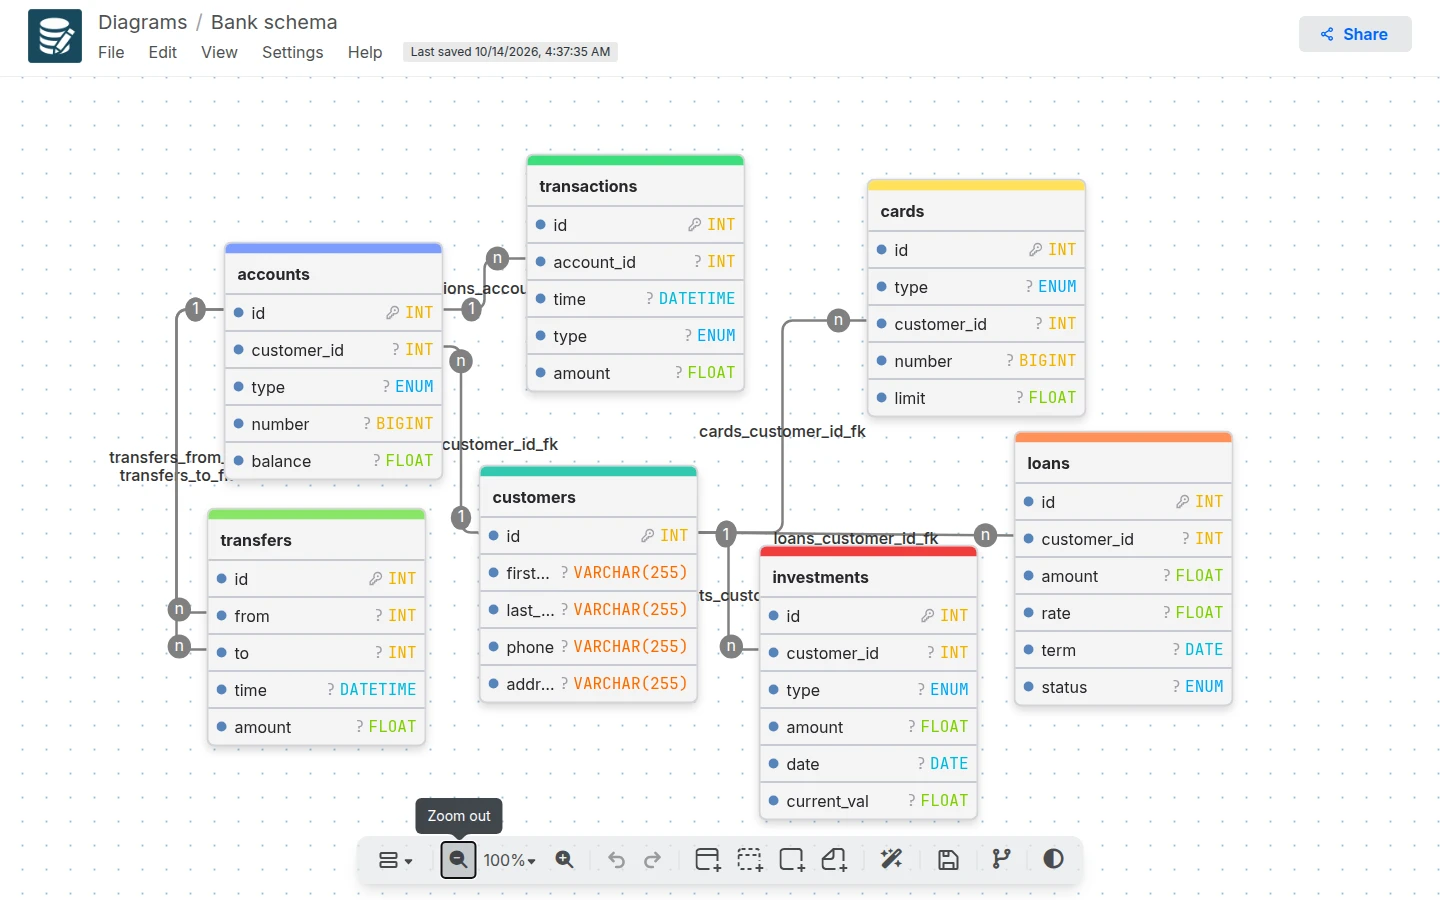Add a new table with toolbar icon
Image resolution: width=1440 pixels, height=900 pixels.
tap(708, 860)
